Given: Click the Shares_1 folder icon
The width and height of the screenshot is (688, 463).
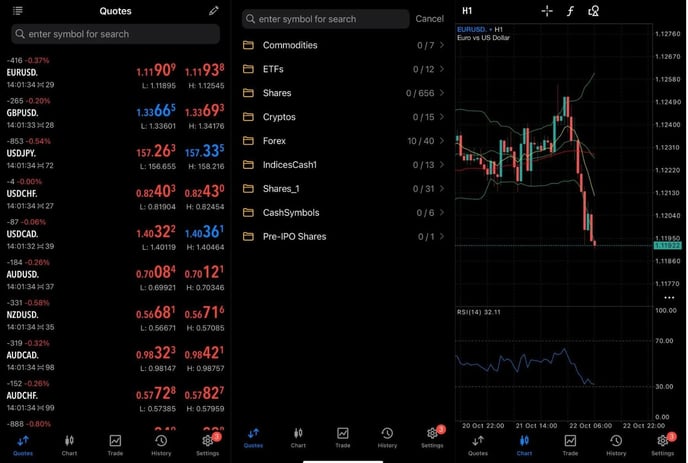Looking at the screenshot, I should [248, 189].
